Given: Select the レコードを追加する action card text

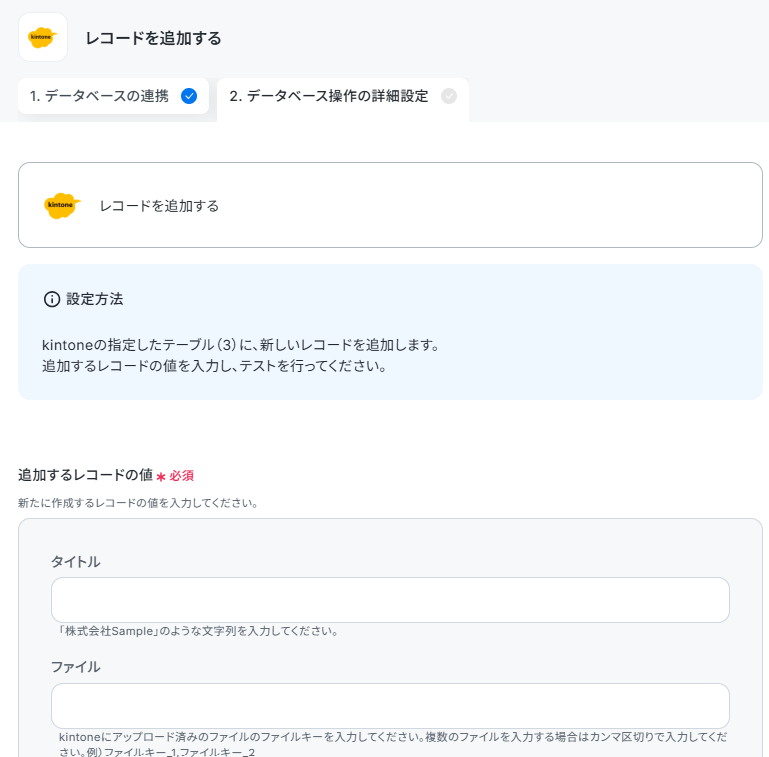Looking at the screenshot, I should point(159,206).
